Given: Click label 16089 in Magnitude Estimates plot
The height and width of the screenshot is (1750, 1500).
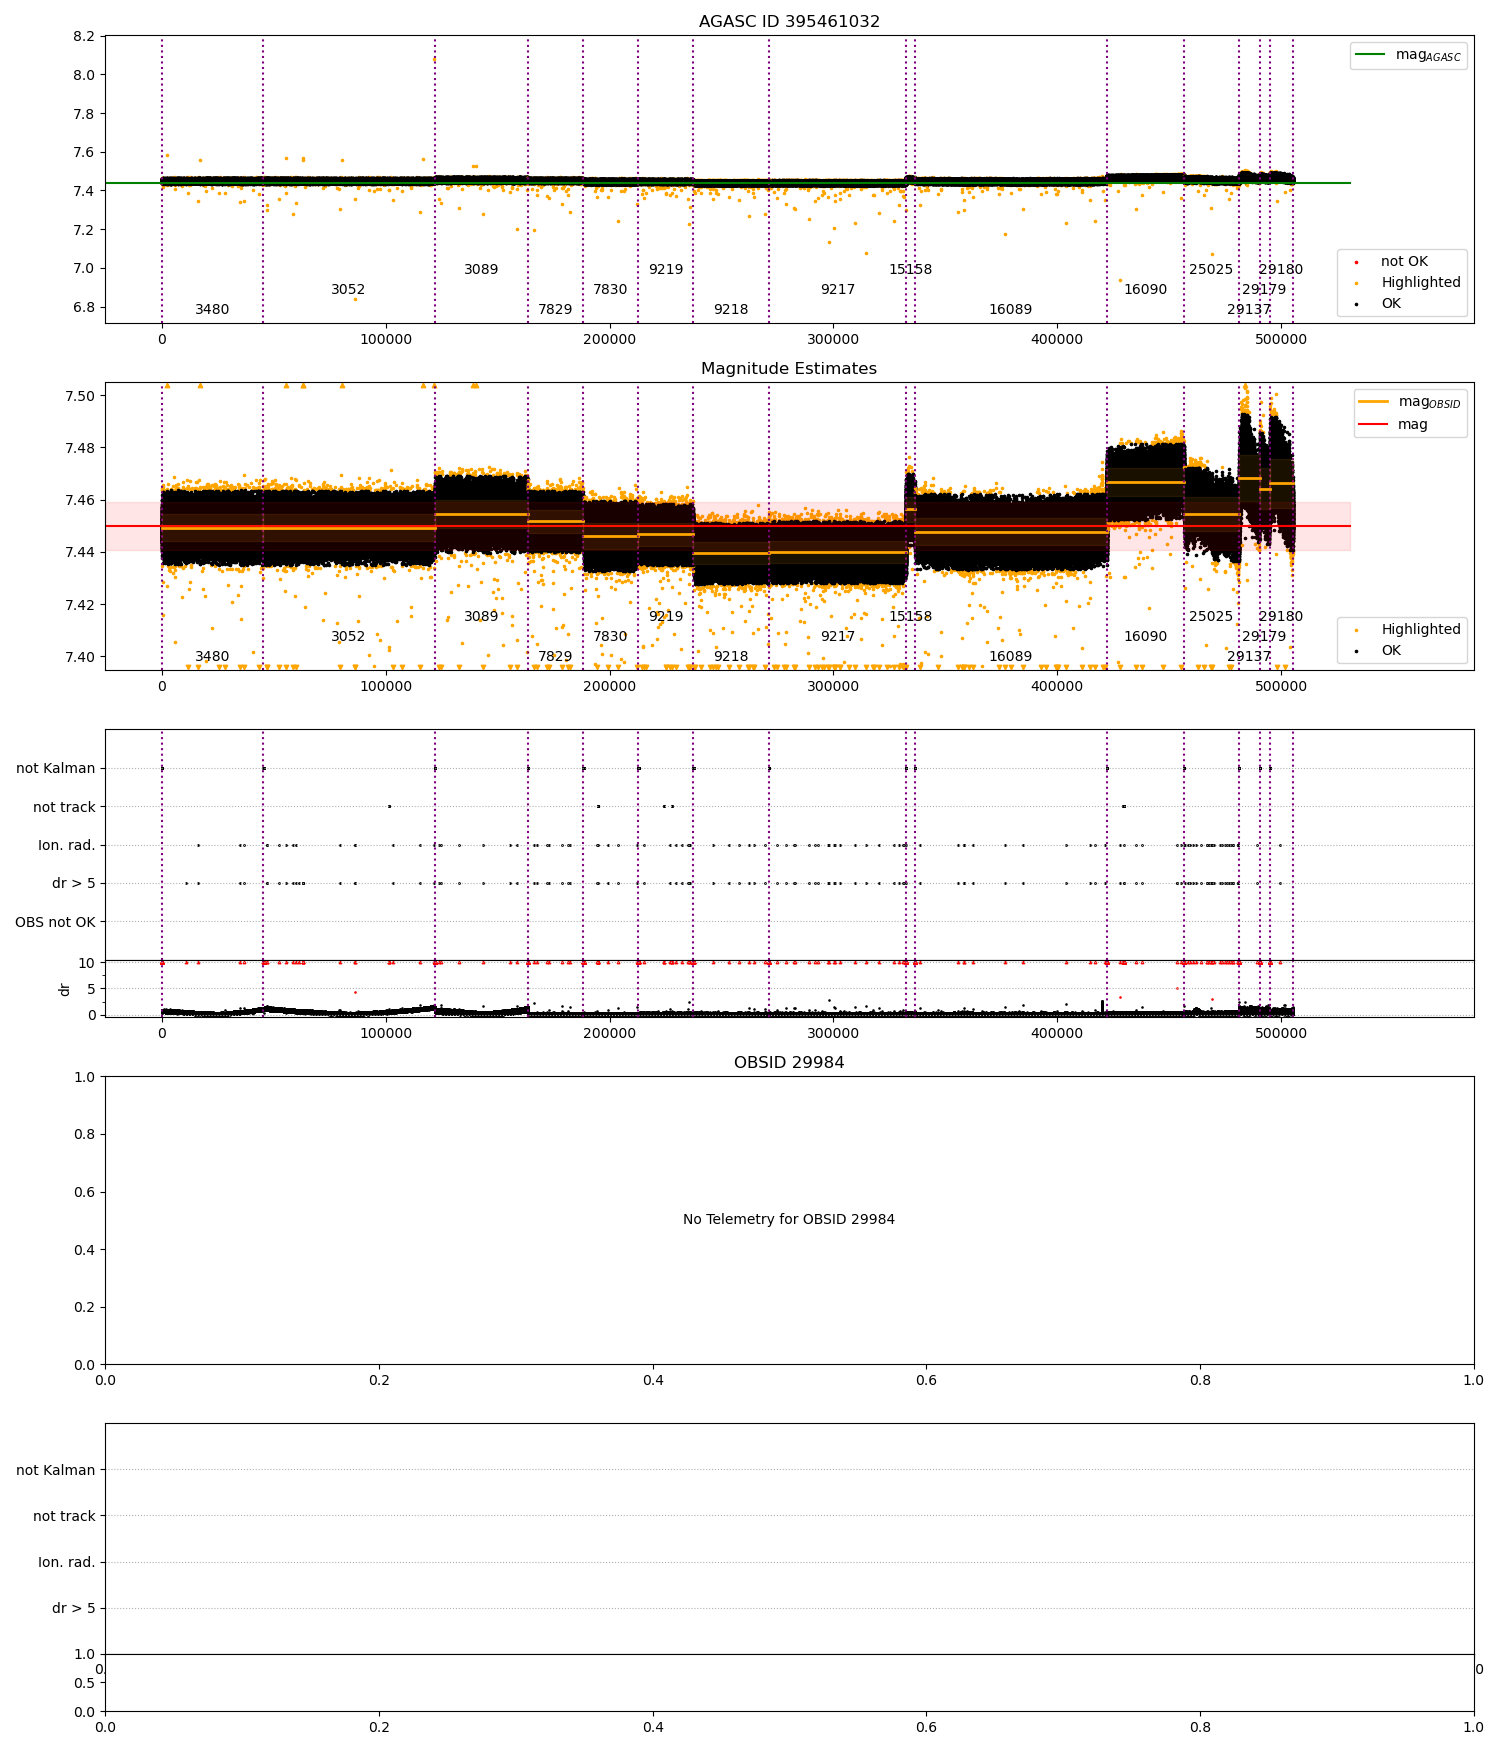Looking at the screenshot, I should (x=1010, y=657).
